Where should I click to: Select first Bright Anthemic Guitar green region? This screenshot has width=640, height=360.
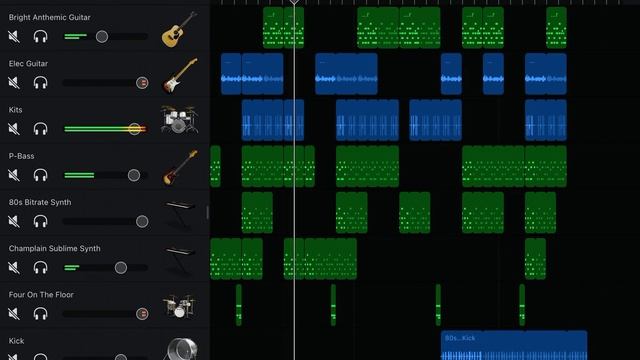click(x=273, y=27)
